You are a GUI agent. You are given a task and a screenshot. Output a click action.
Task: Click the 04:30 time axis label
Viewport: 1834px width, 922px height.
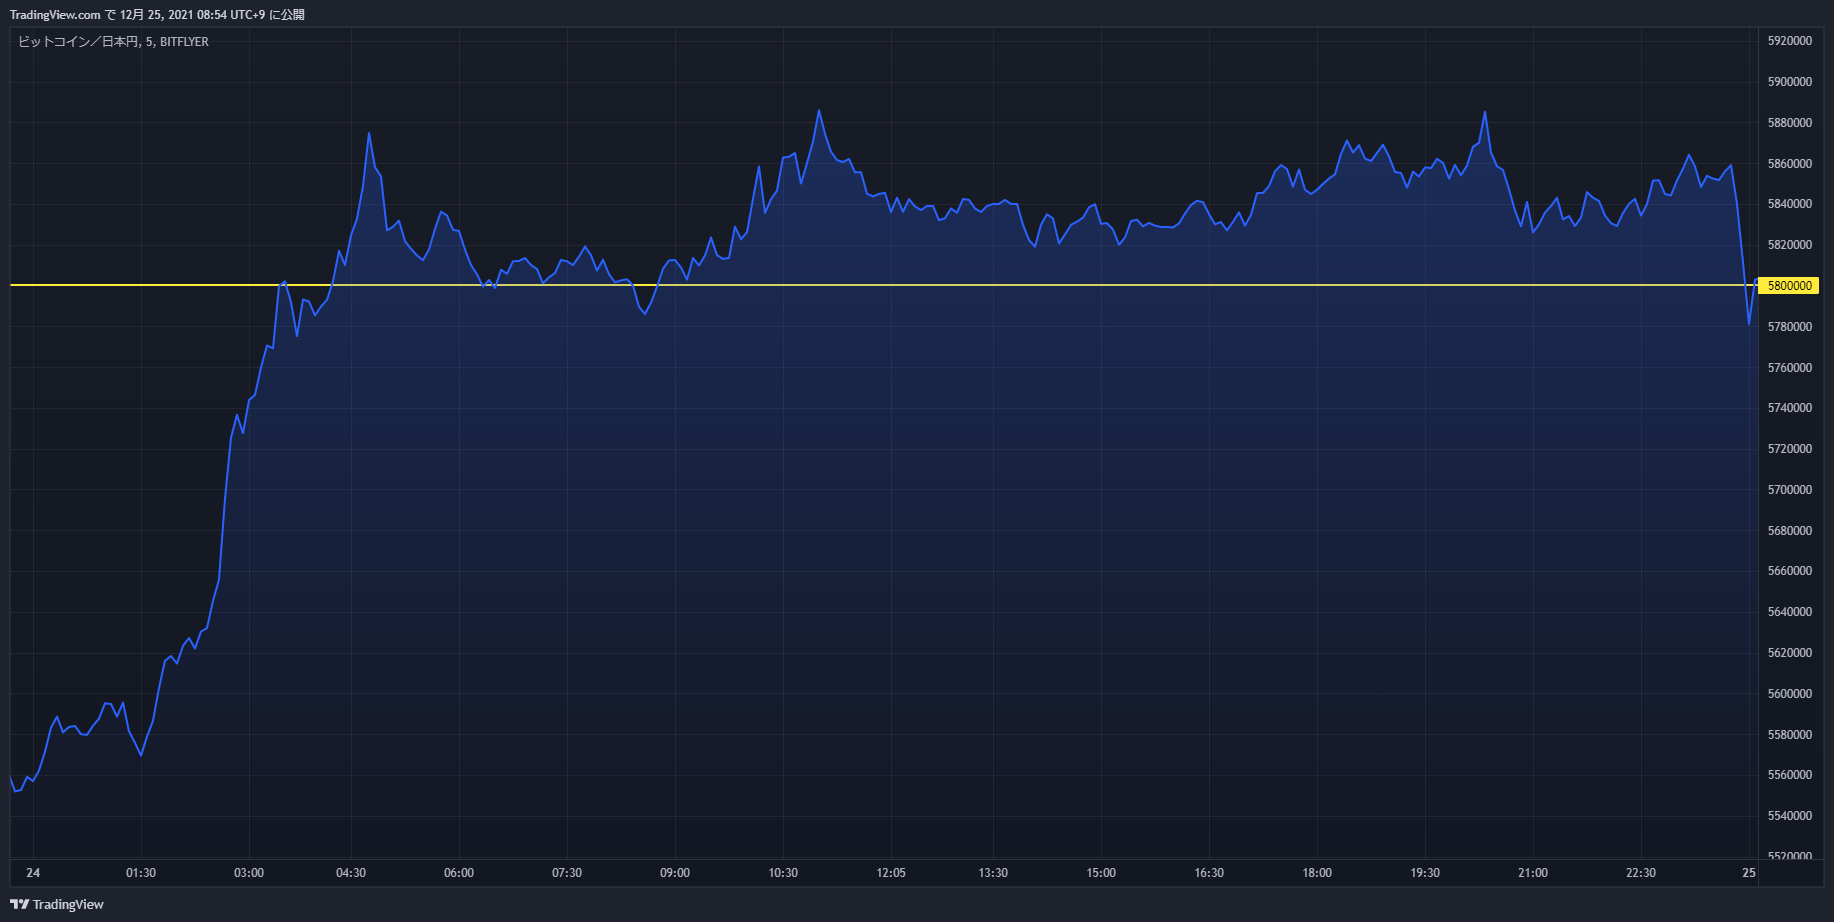(351, 873)
